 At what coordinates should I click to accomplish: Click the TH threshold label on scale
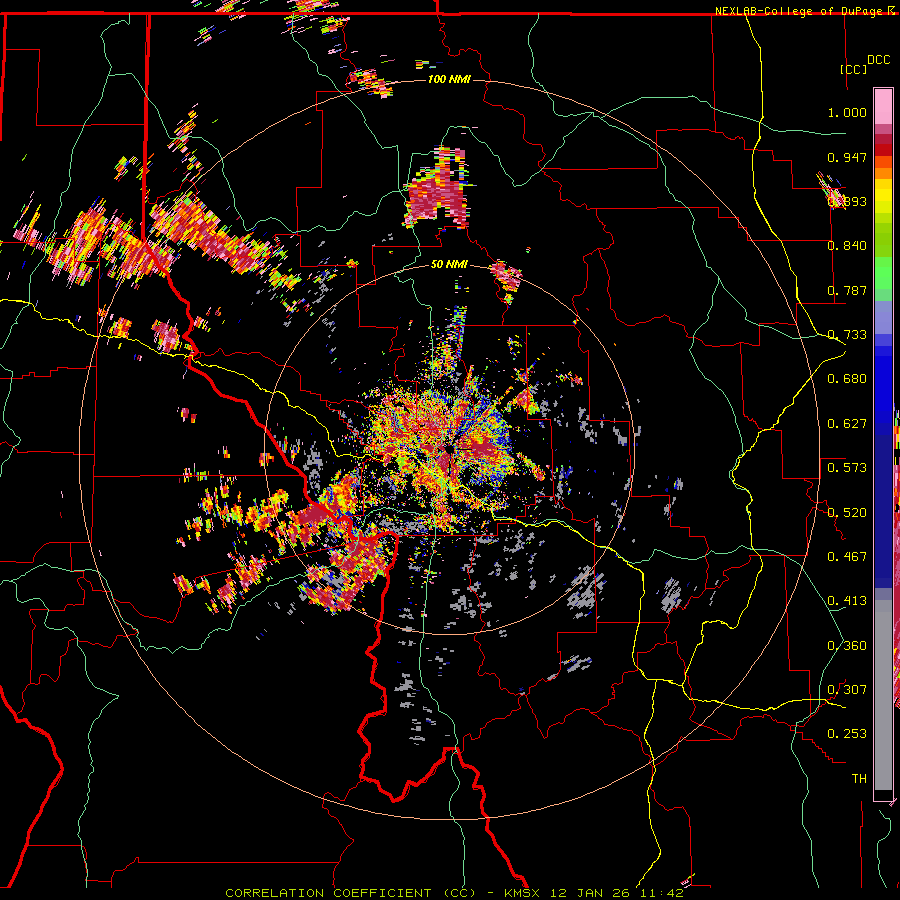(x=859, y=779)
